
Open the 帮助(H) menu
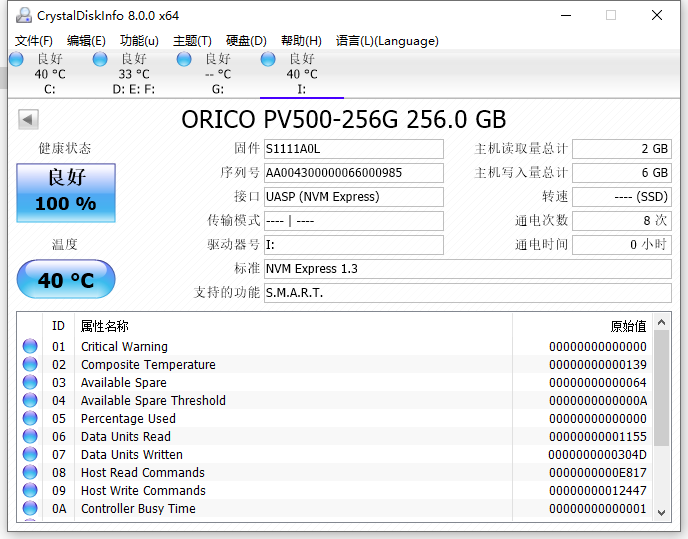pyautogui.click(x=301, y=41)
